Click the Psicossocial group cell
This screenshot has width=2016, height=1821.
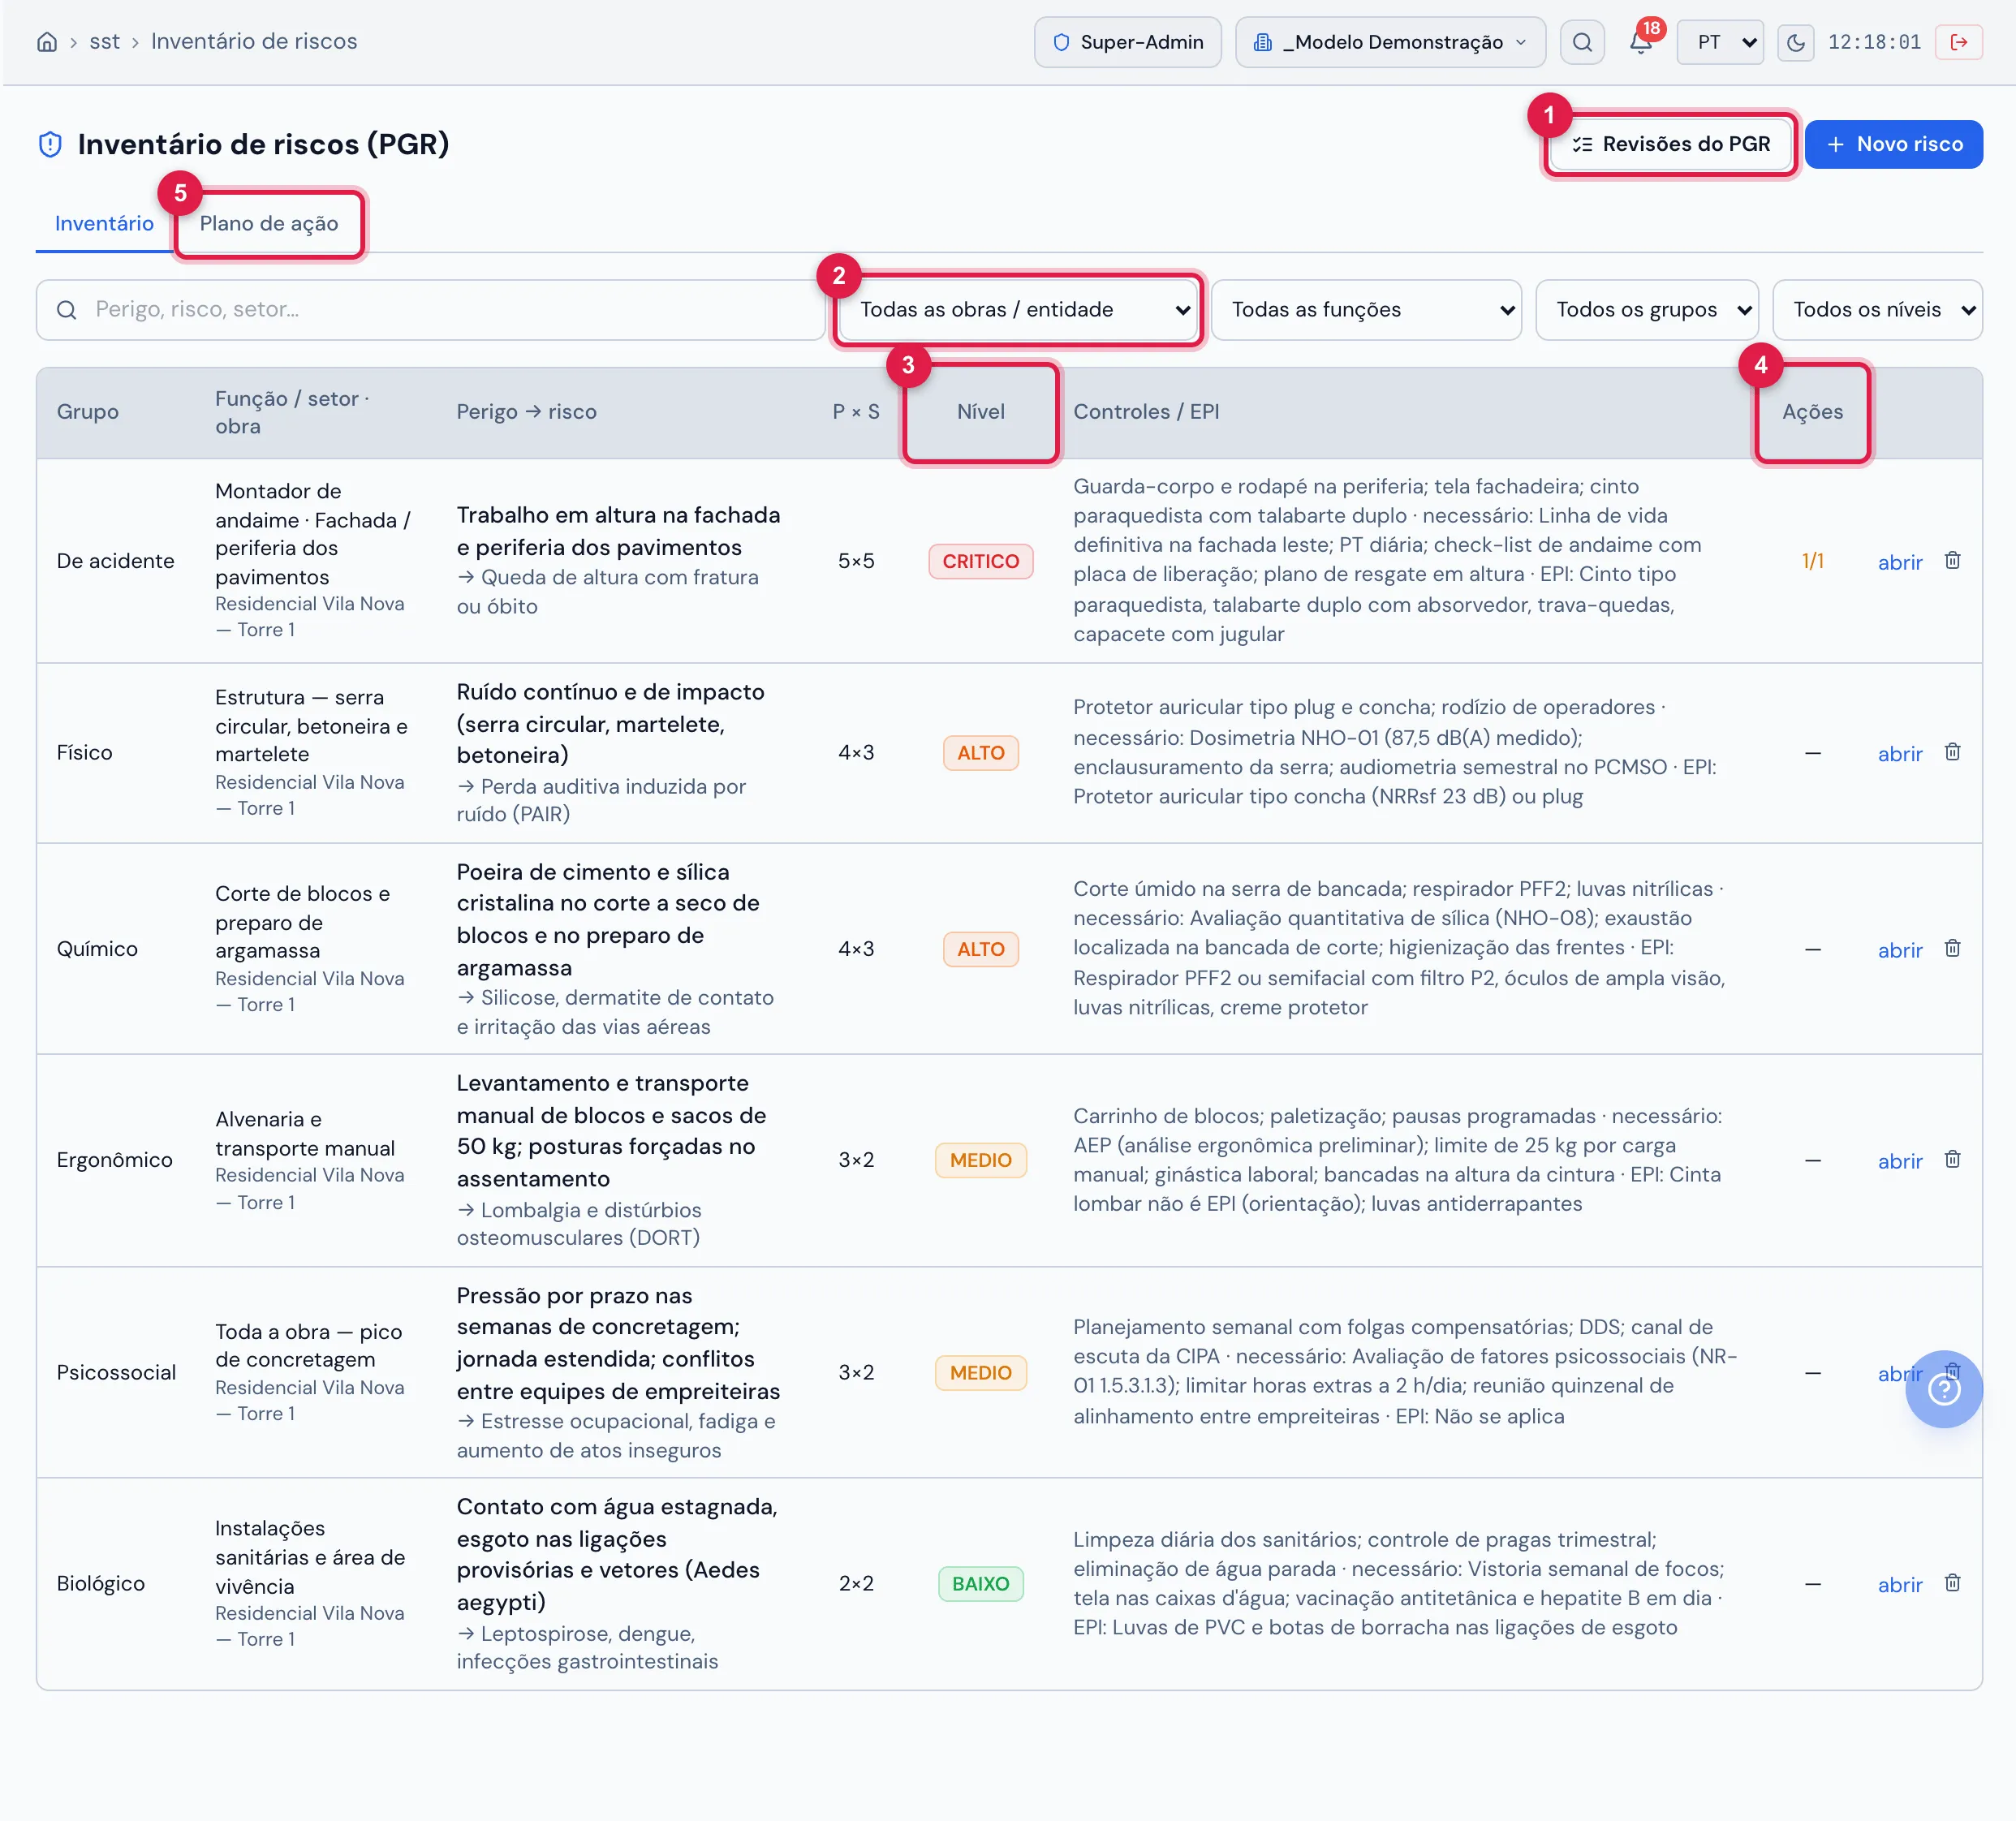pos(116,1372)
